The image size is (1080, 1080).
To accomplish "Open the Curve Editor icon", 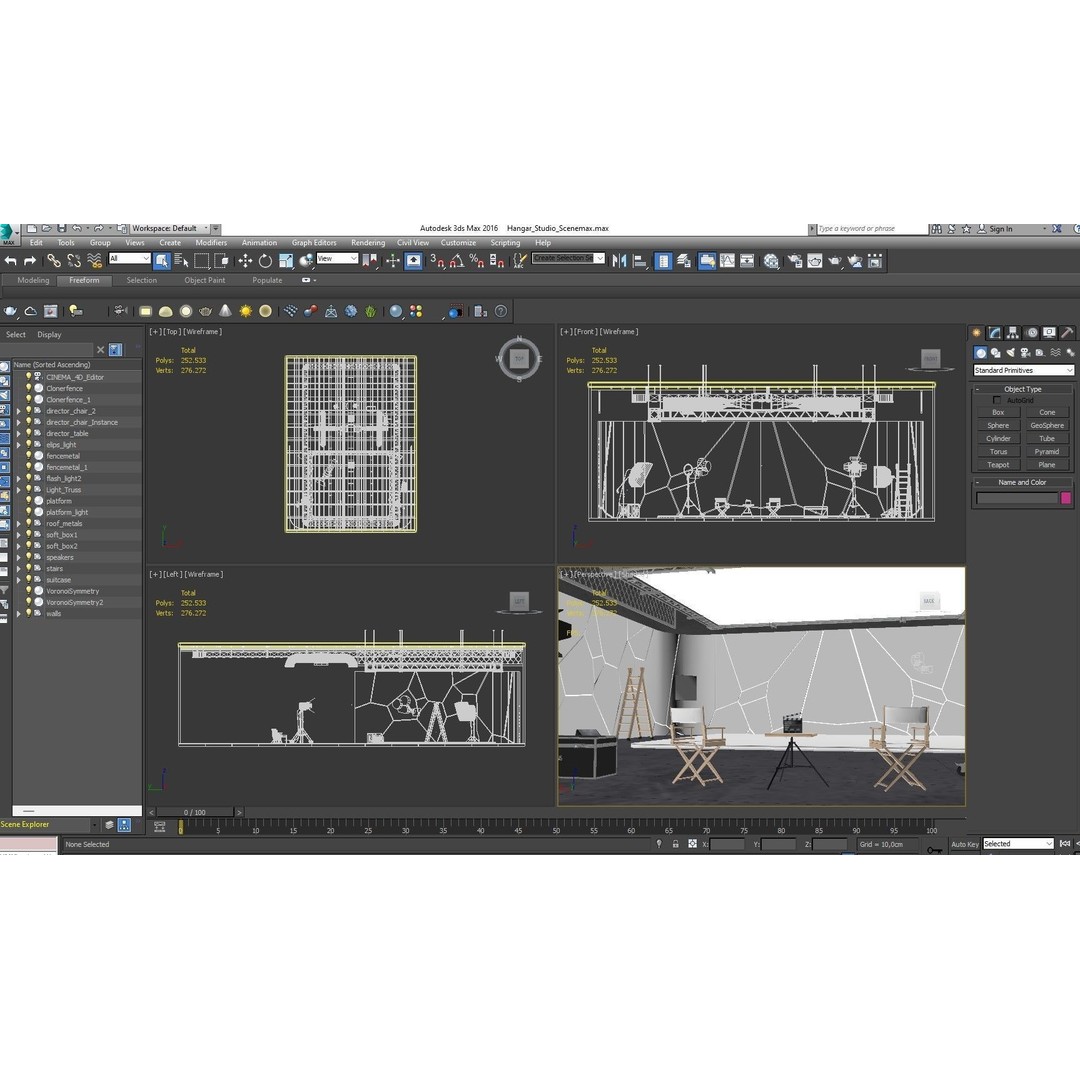I will [727, 261].
